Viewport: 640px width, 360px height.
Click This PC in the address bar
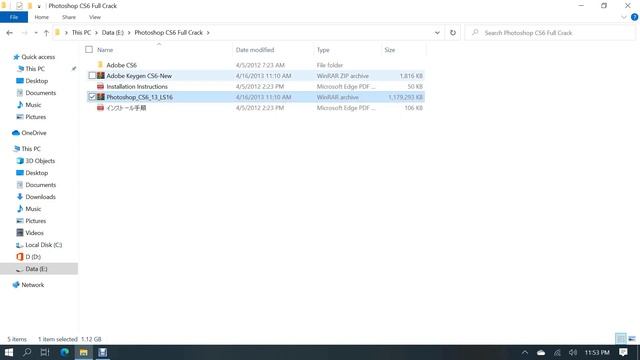tap(81, 33)
